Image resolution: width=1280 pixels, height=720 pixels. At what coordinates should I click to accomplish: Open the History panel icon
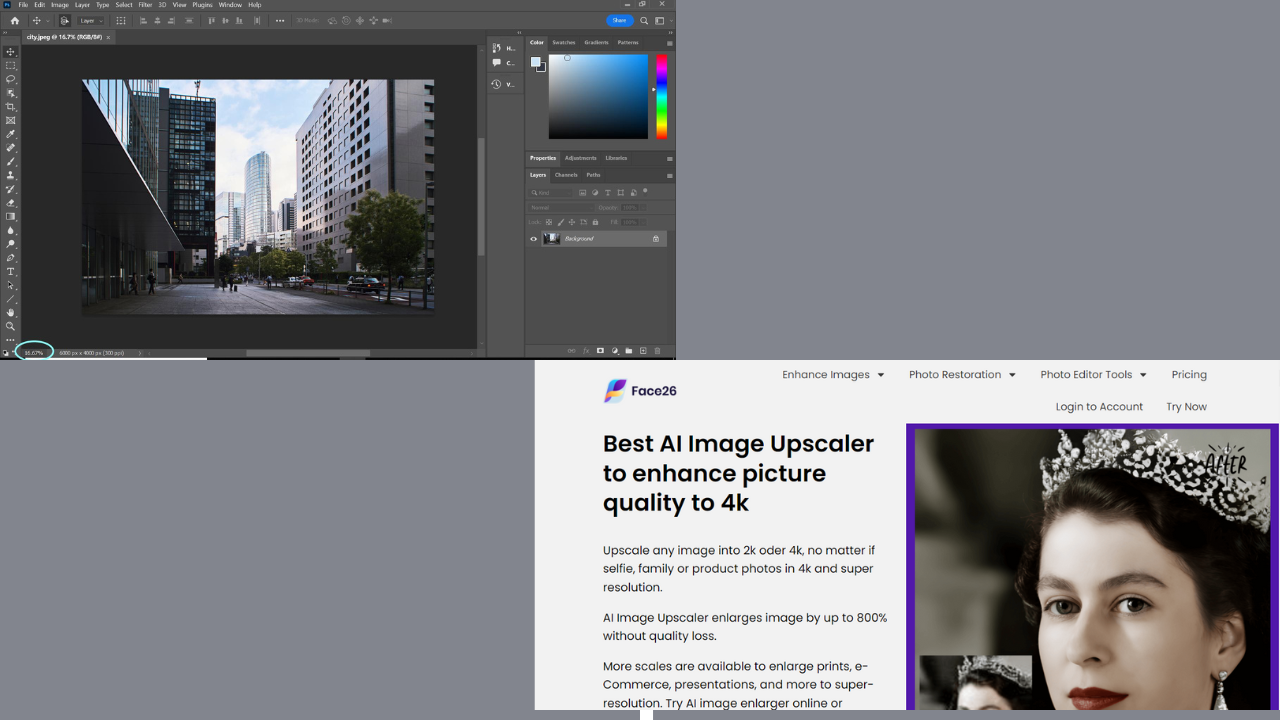coord(496,48)
